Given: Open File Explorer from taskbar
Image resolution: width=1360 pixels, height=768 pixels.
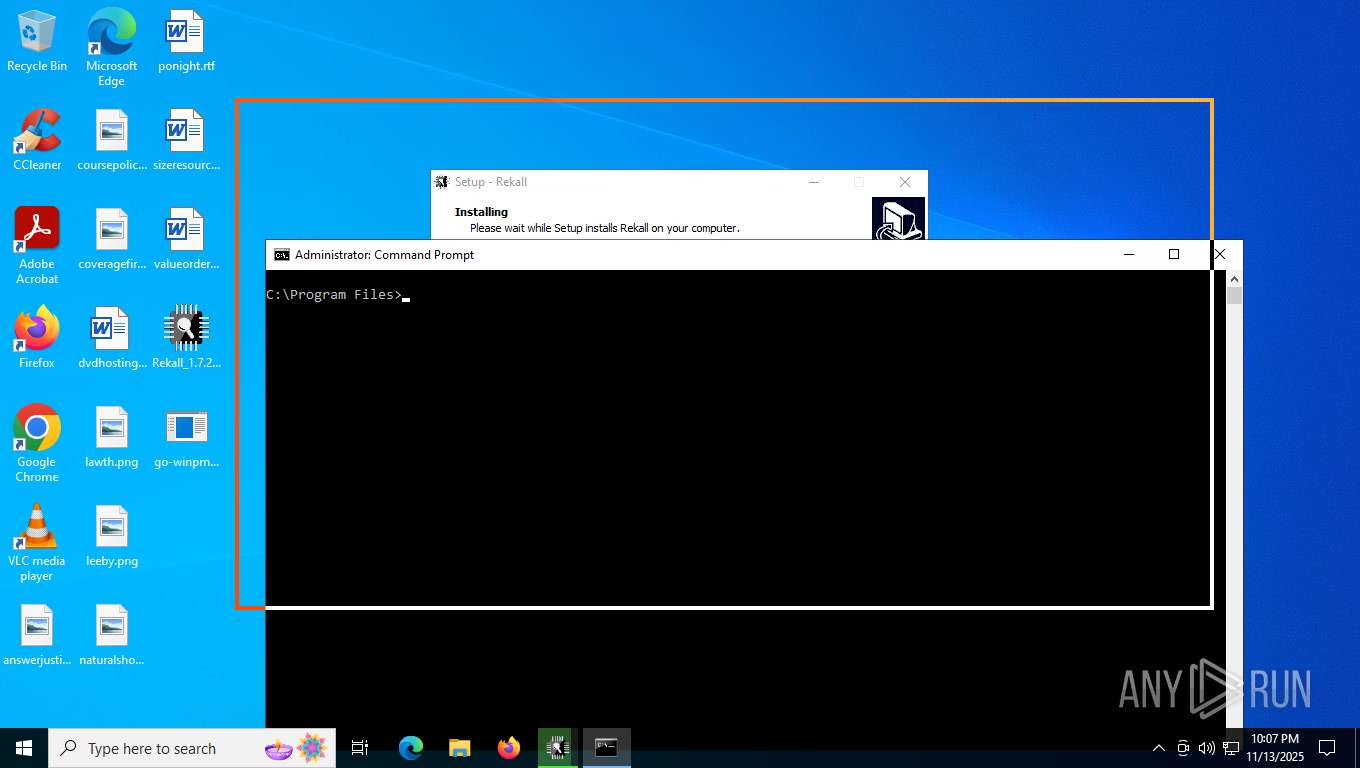Looking at the screenshot, I should [459, 748].
